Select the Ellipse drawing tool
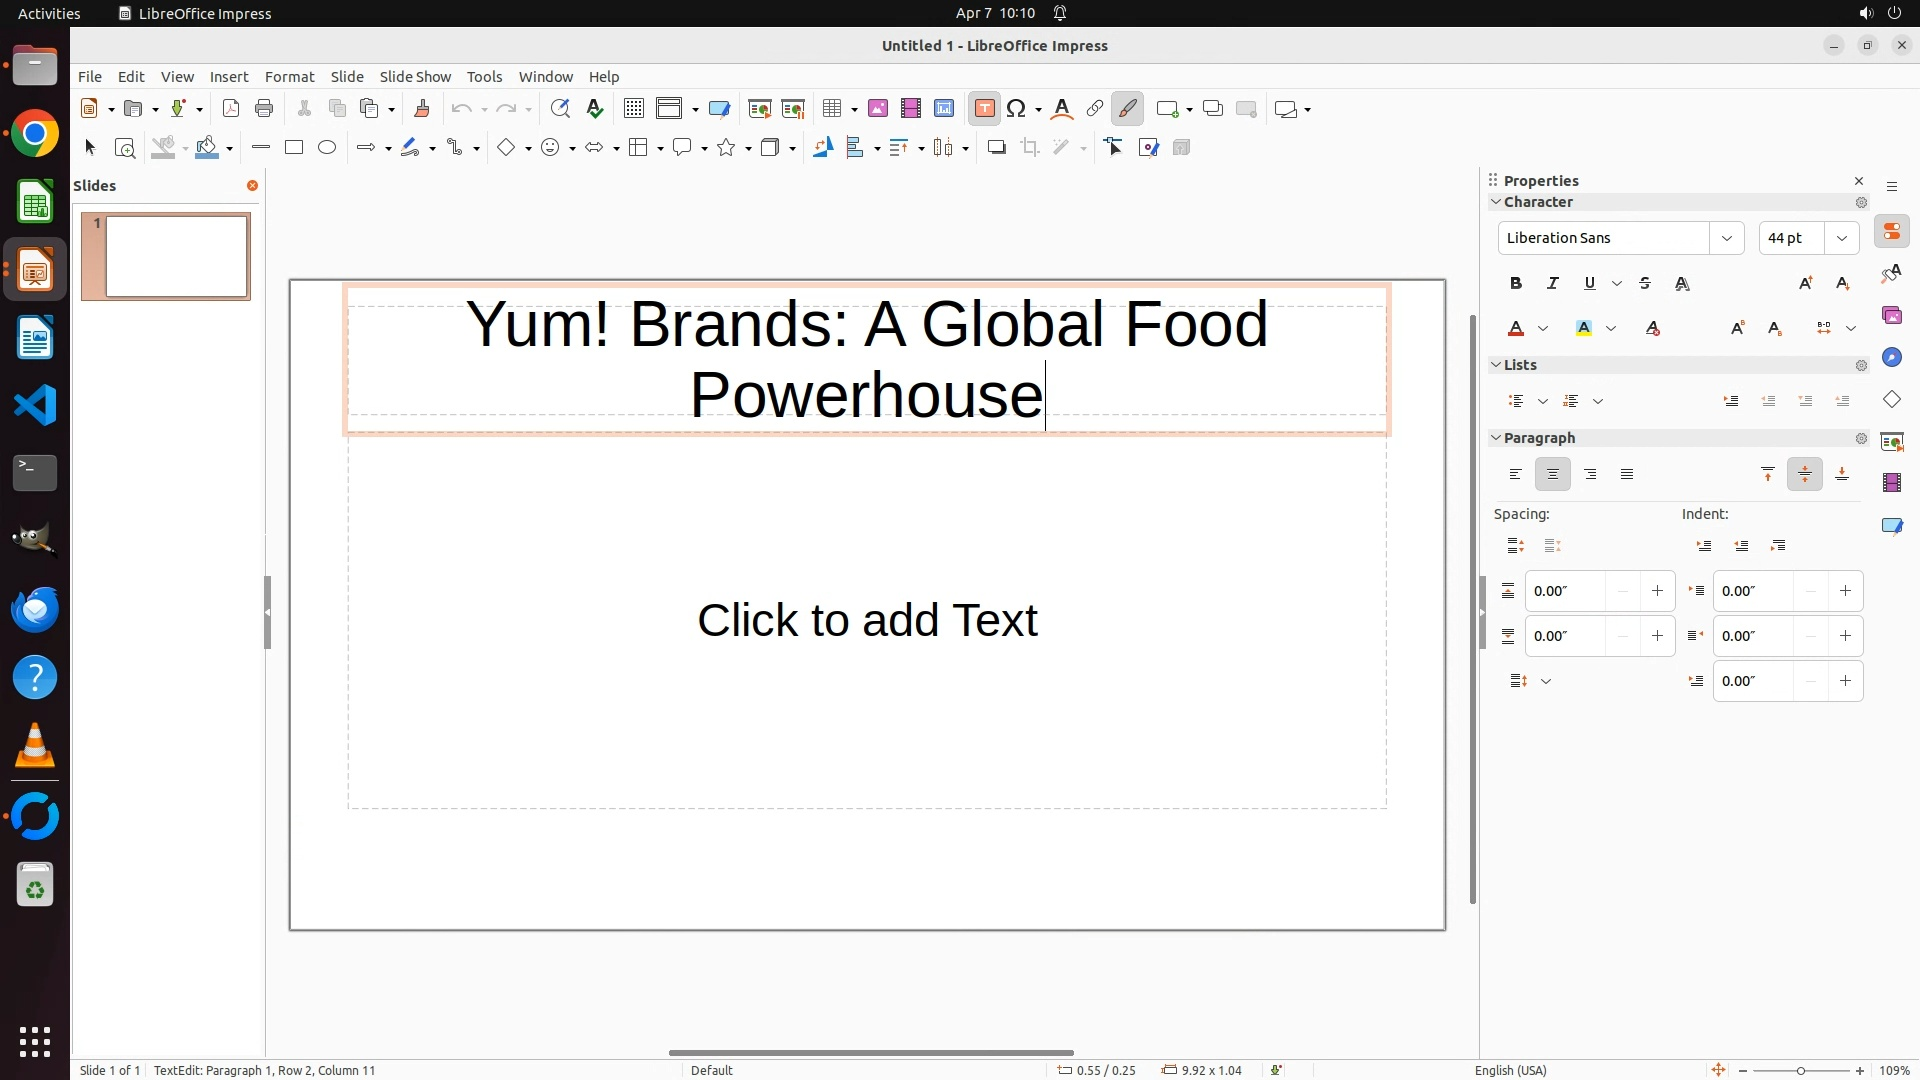This screenshot has height=1080, width=1920. 327,148
